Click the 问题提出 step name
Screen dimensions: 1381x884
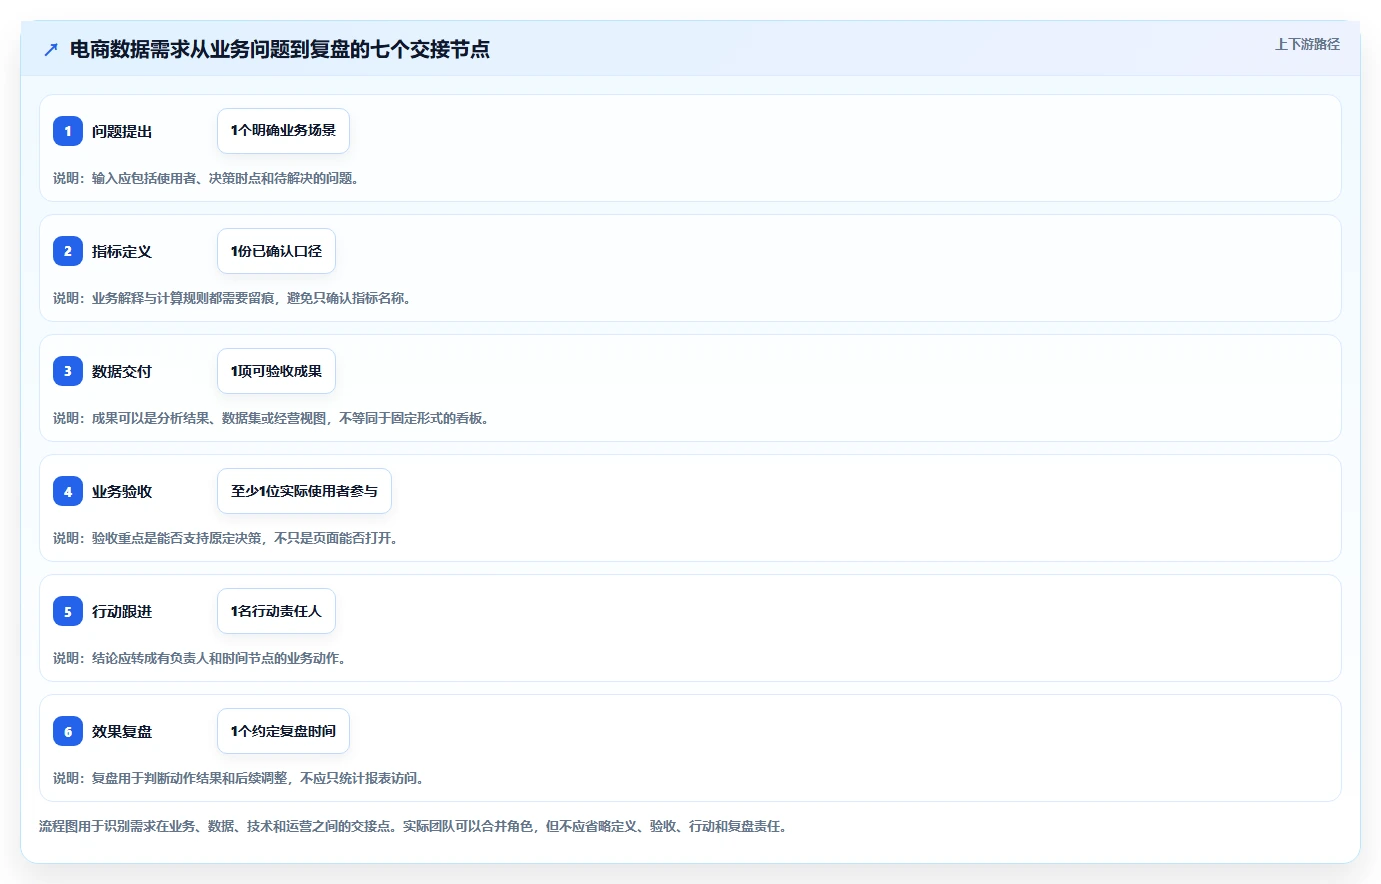pos(122,131)
